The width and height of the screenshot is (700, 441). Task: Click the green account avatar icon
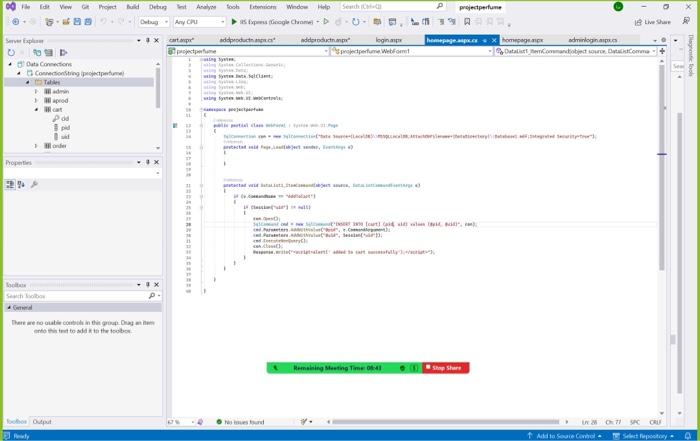618,7
